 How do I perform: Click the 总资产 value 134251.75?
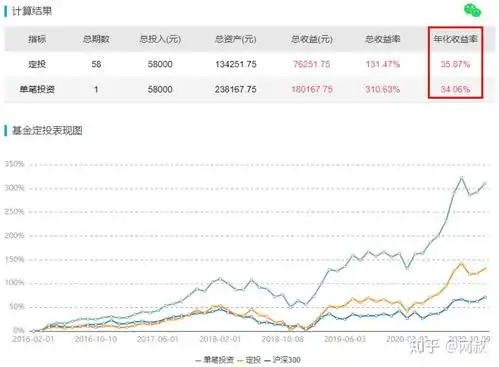point(236,64)
